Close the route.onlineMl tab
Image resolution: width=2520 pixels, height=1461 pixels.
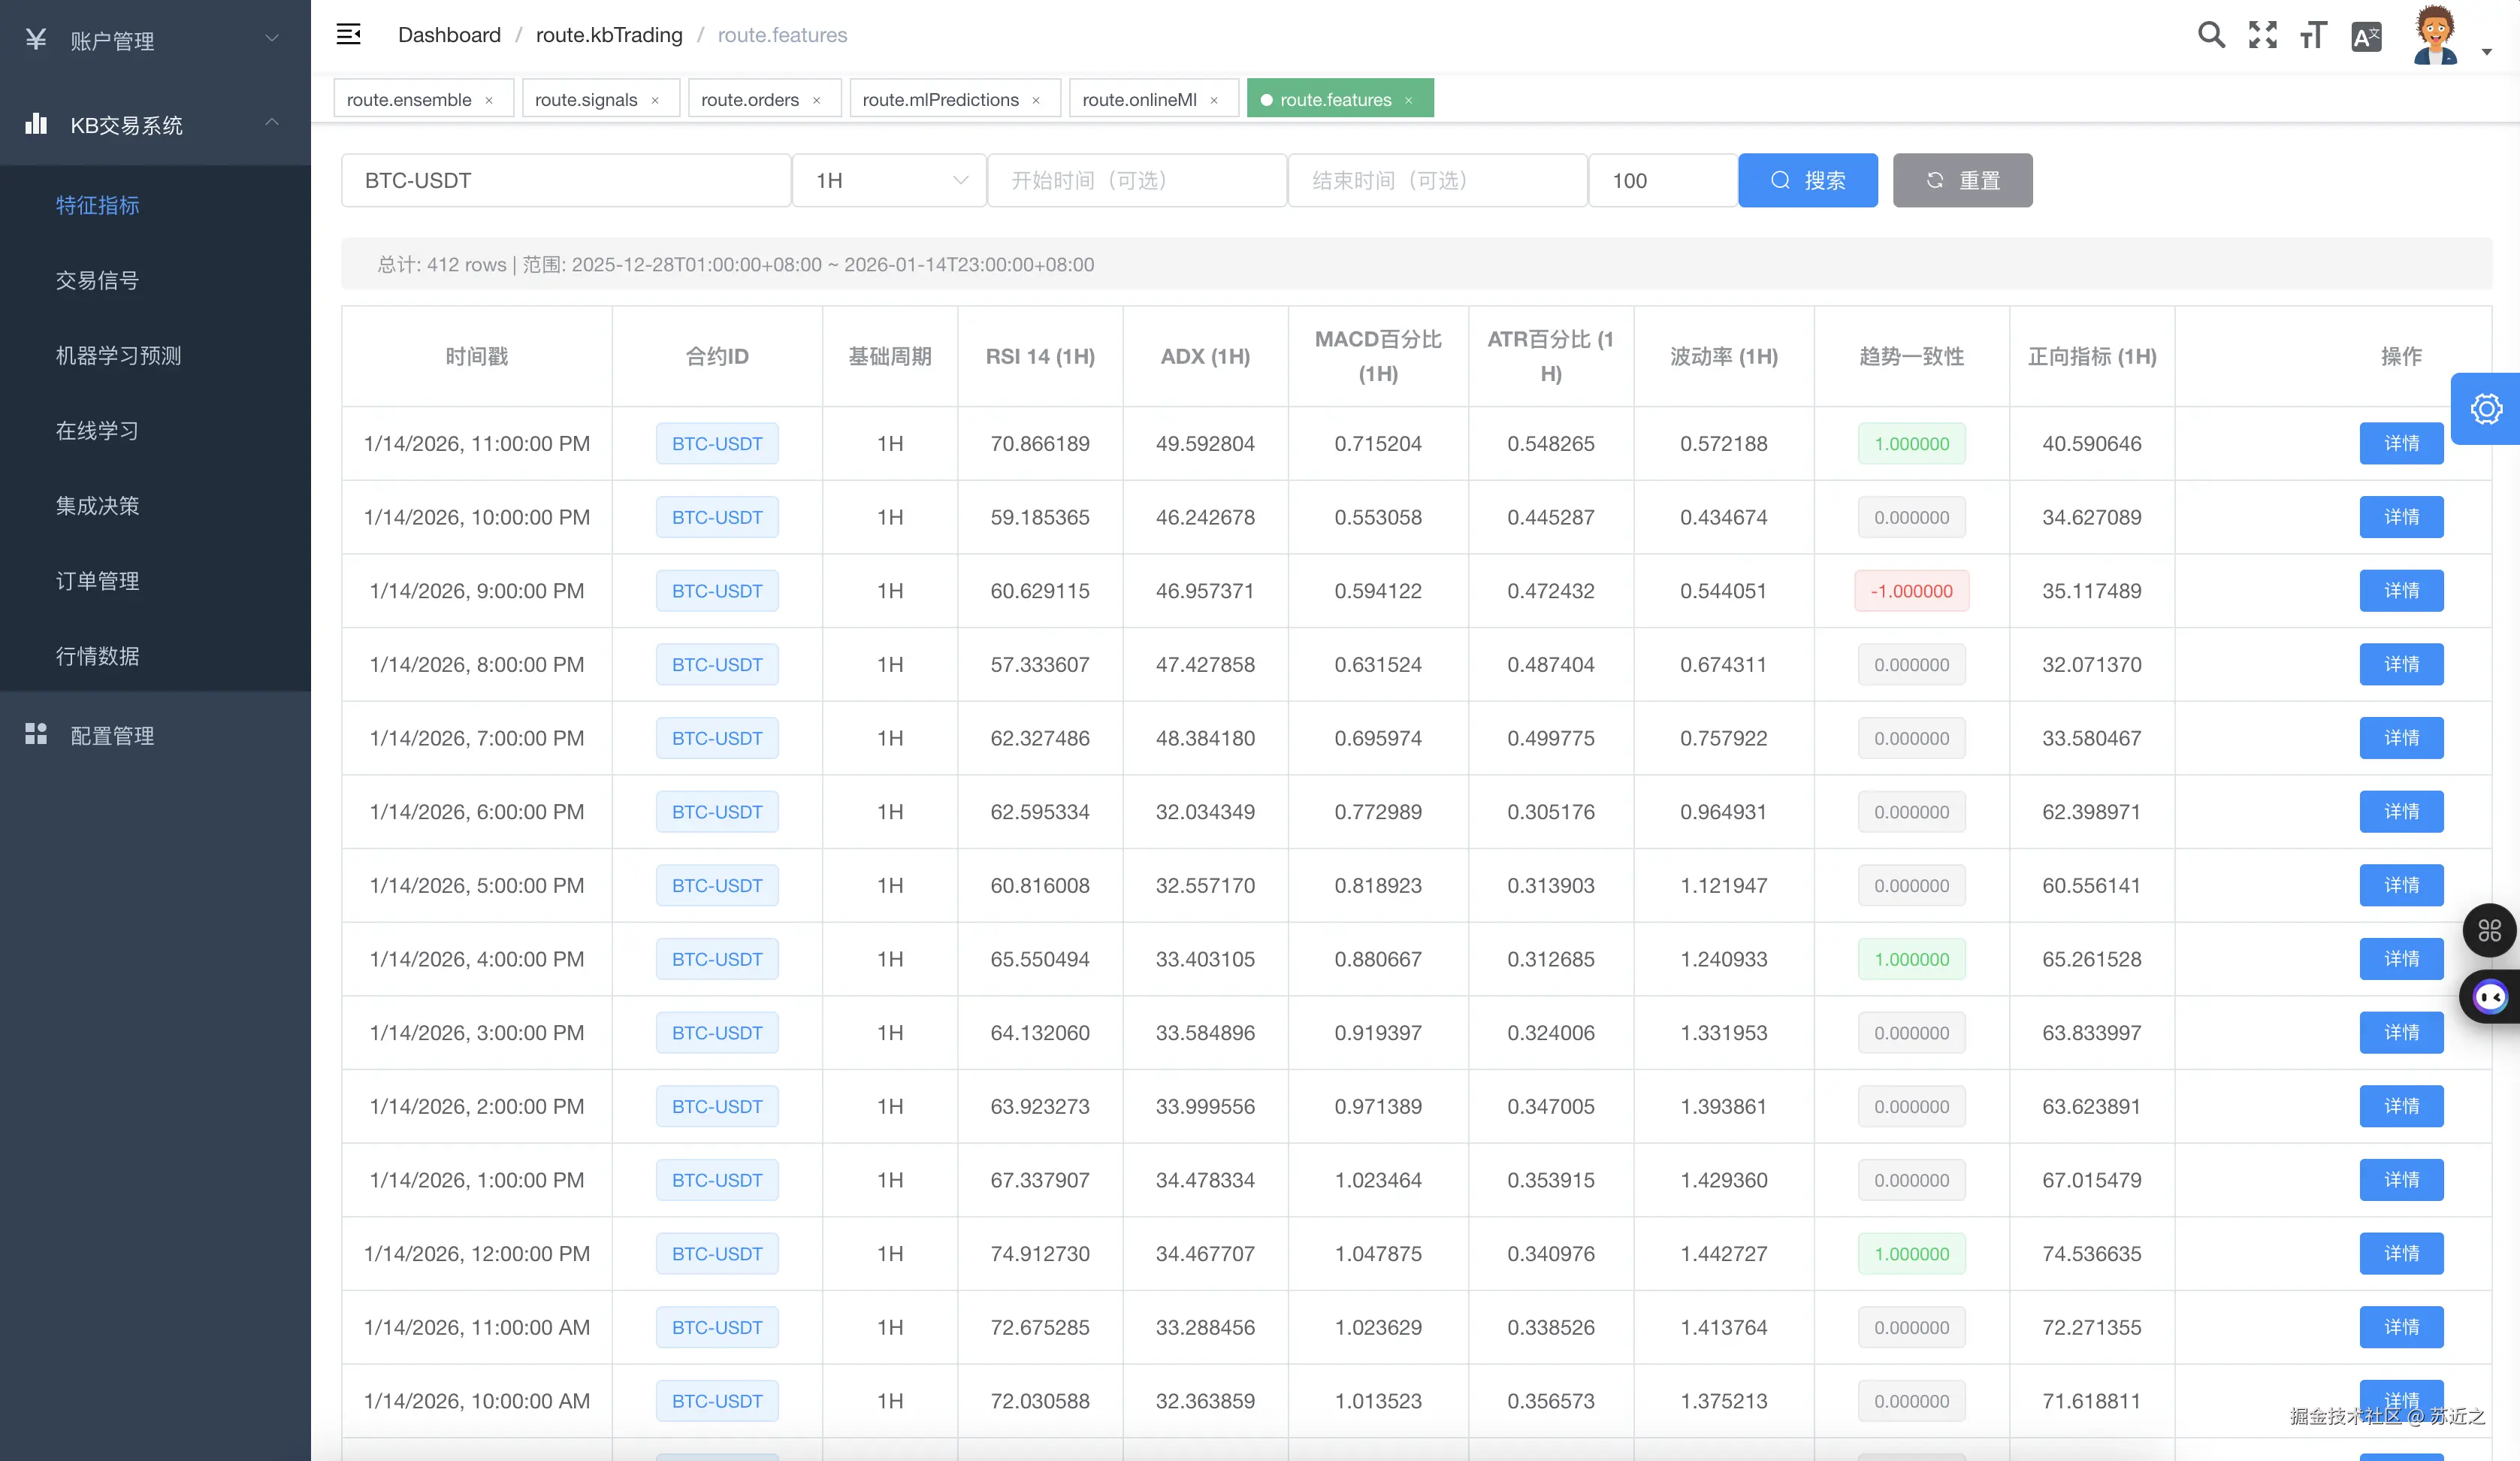(1214, 100)
